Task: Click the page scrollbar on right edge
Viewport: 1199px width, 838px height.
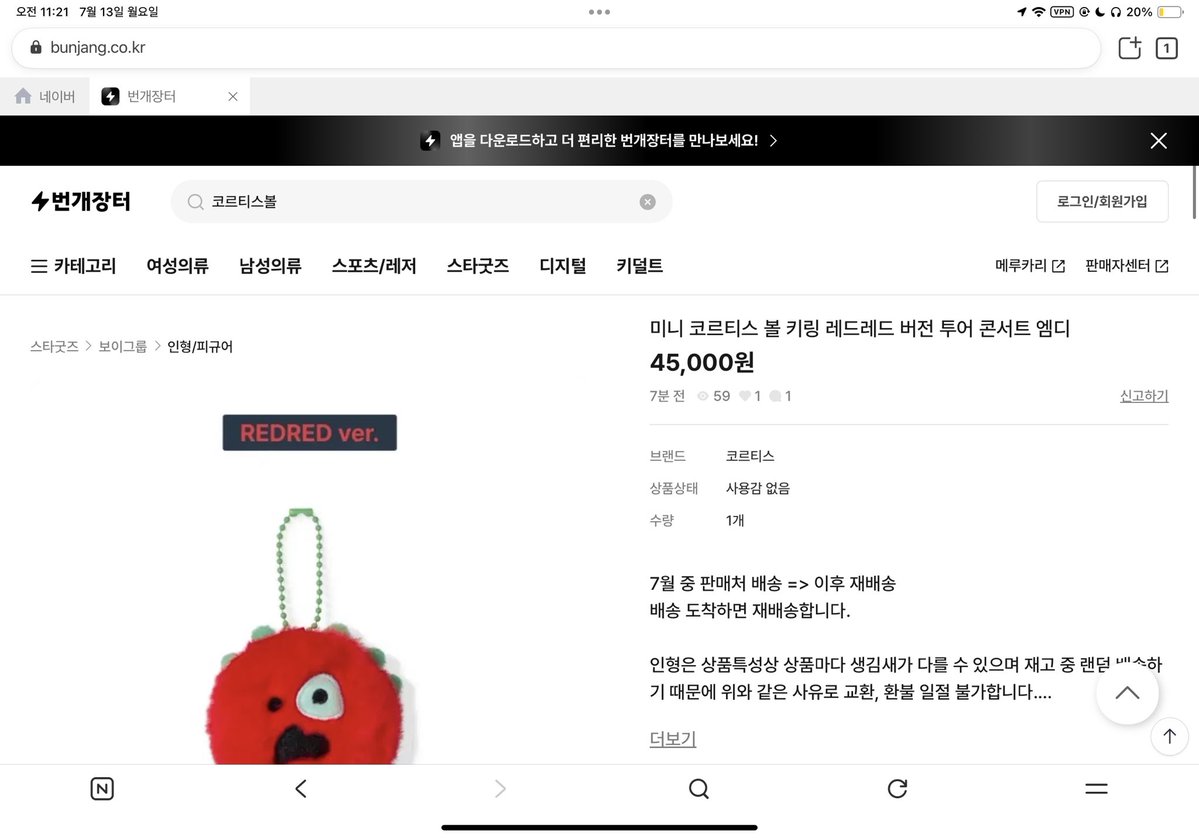Action: pyautogui.click(x=1194, y=193)
